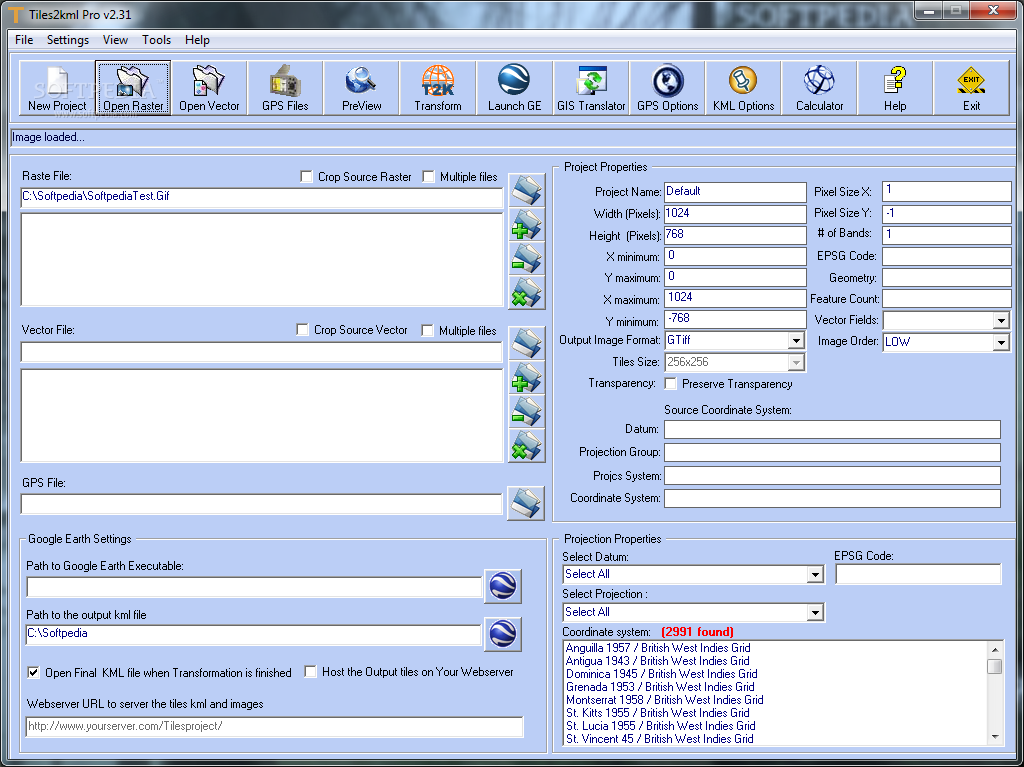Enable Crop Source Vector checkbox
The image size is (1024, 767).
click(x=302, y=330)
